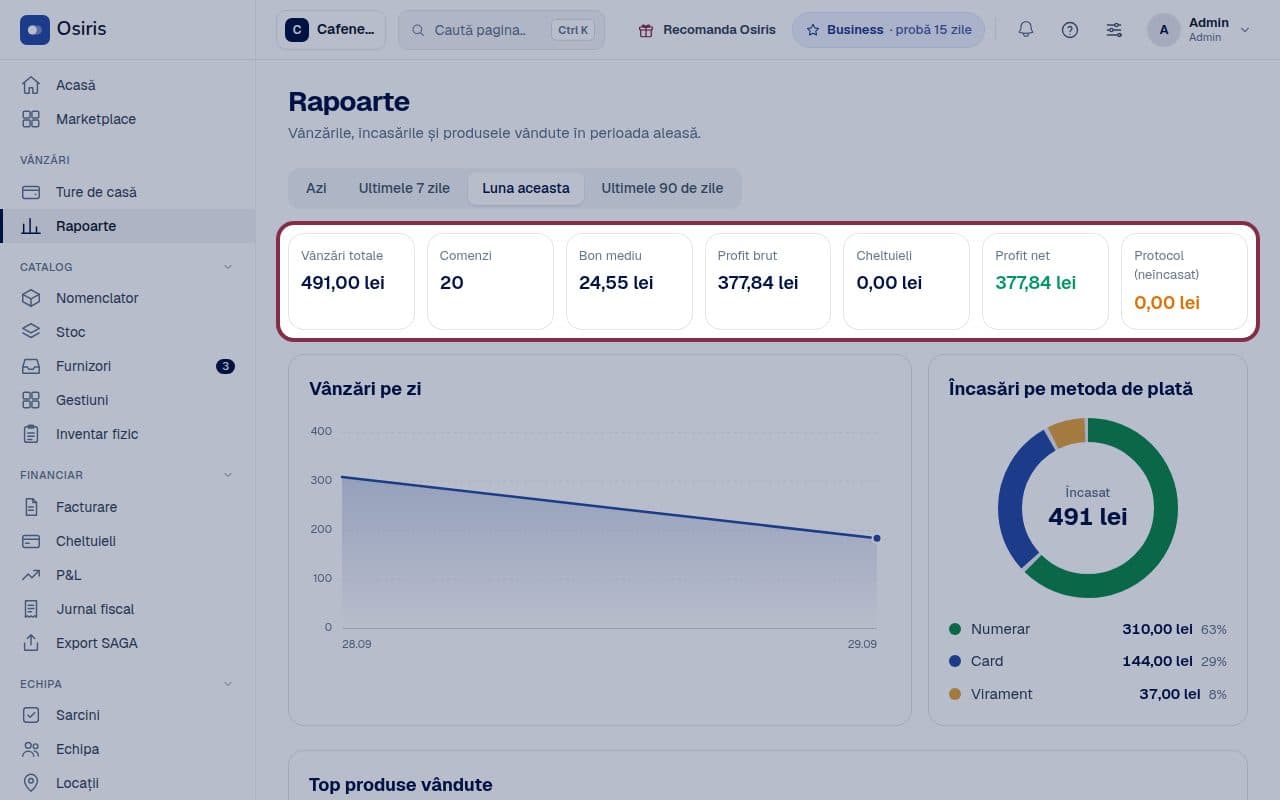Collapse the Financiar section chevron
This screenshot has height=800, width=1280.
(x=227, y=475)
